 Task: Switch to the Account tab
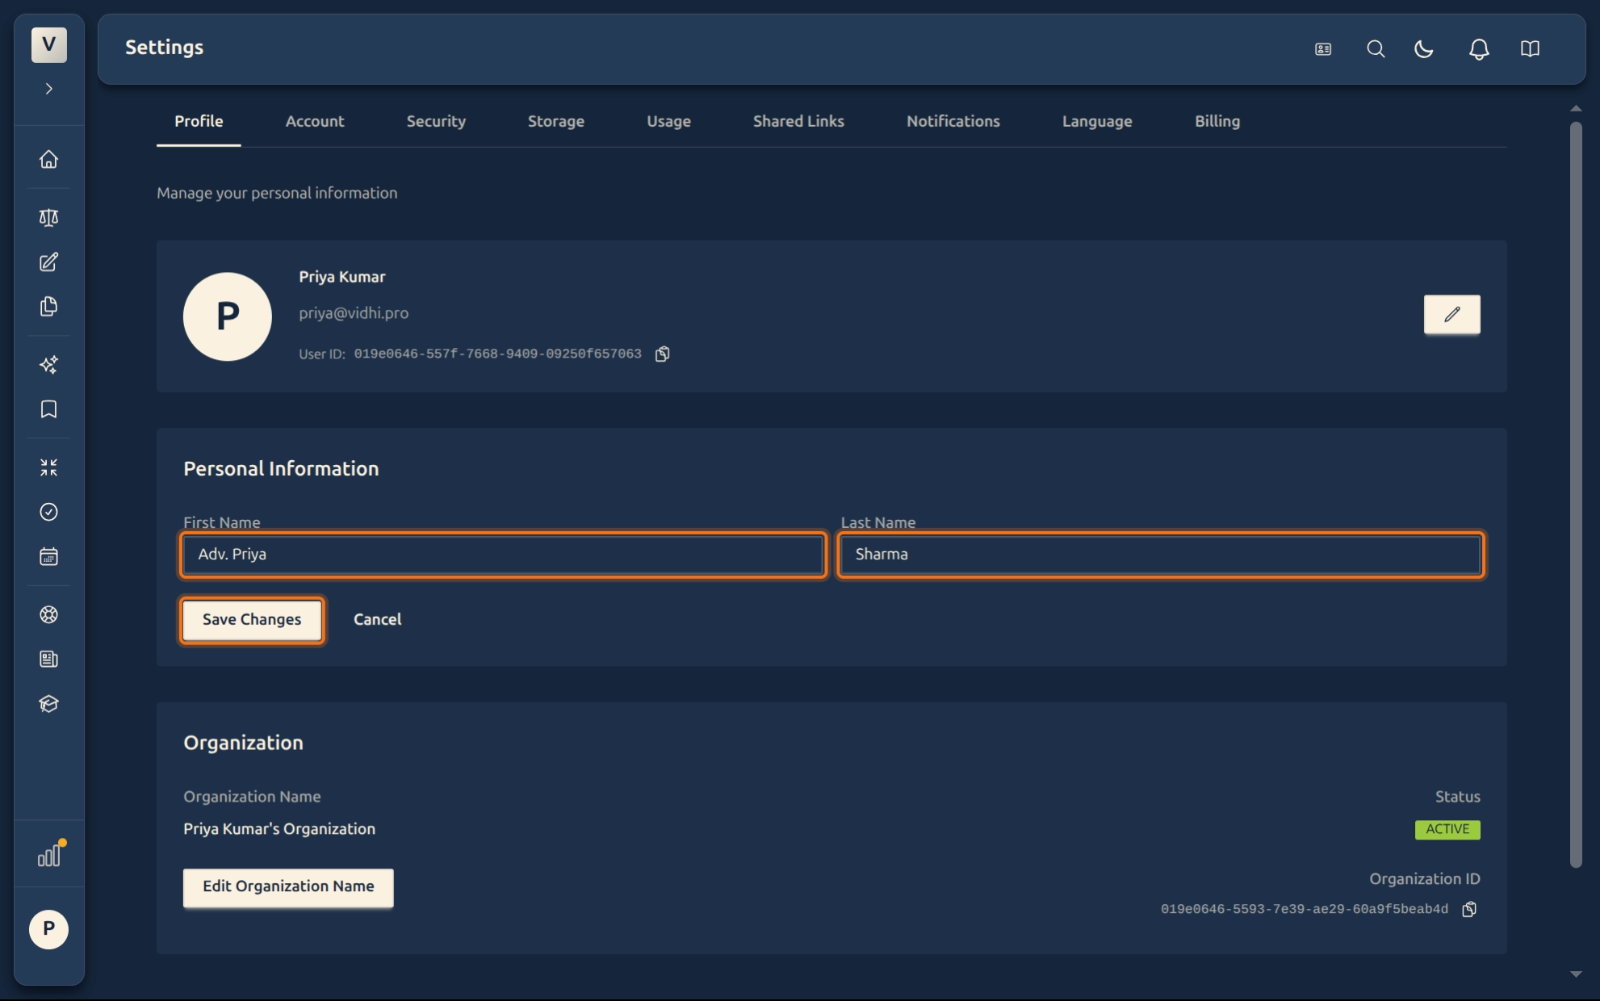tap(315, 121)
